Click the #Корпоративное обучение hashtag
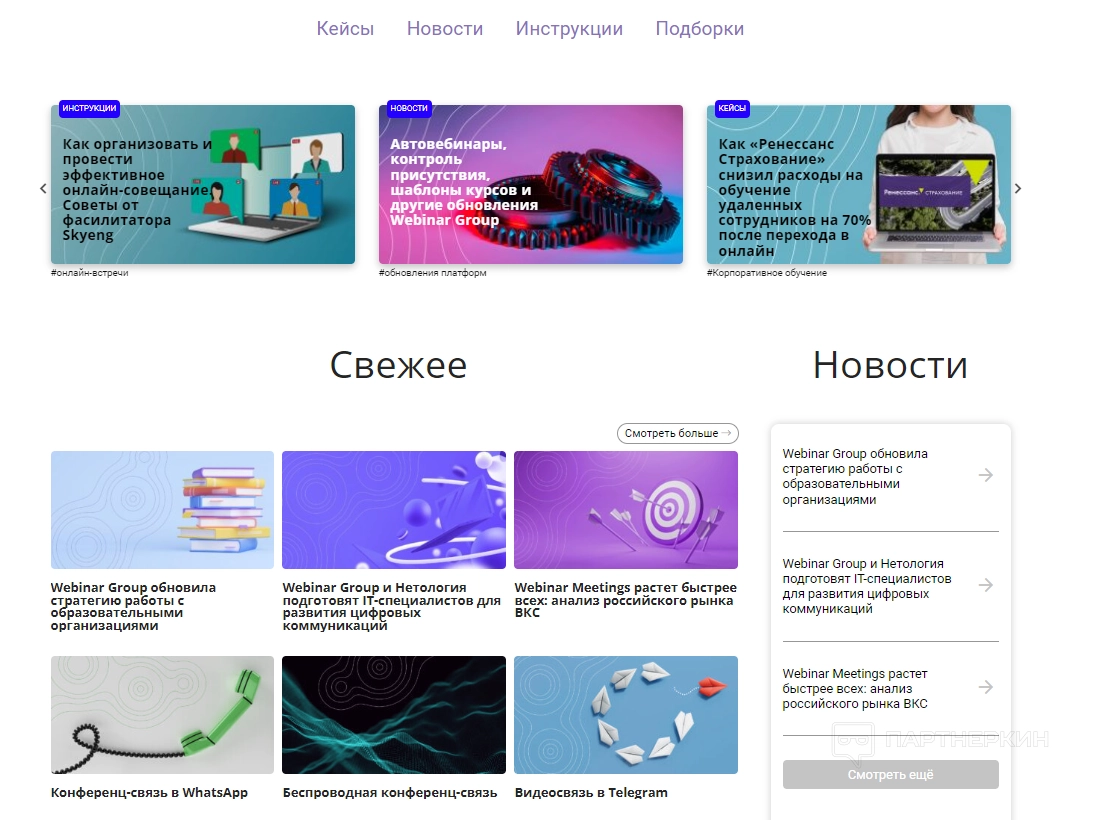Image resolution: width=1100 pixels, height=820 pixels. [x=767, y=273]
